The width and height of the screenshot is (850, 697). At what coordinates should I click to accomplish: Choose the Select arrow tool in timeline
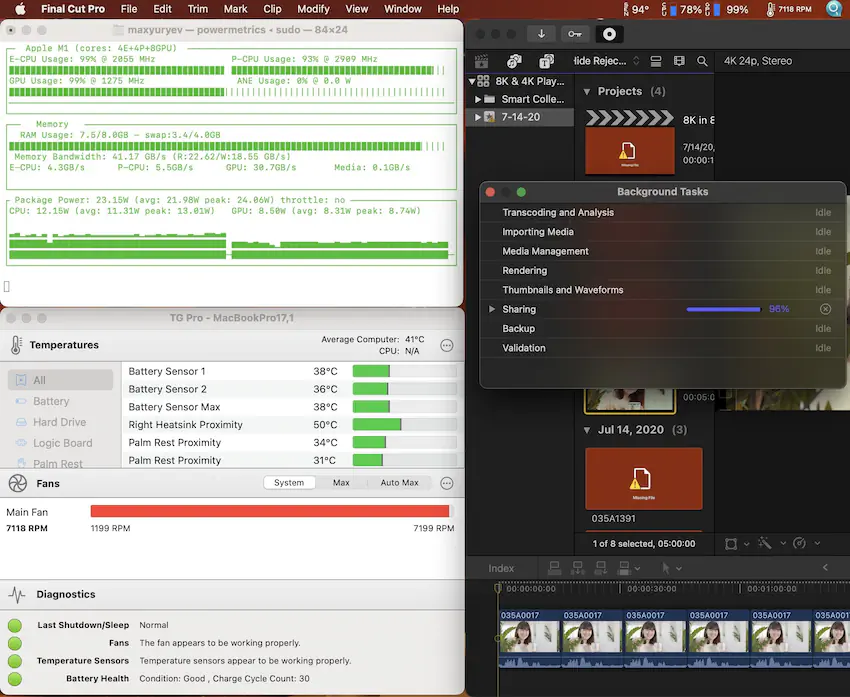coord(666,568)
